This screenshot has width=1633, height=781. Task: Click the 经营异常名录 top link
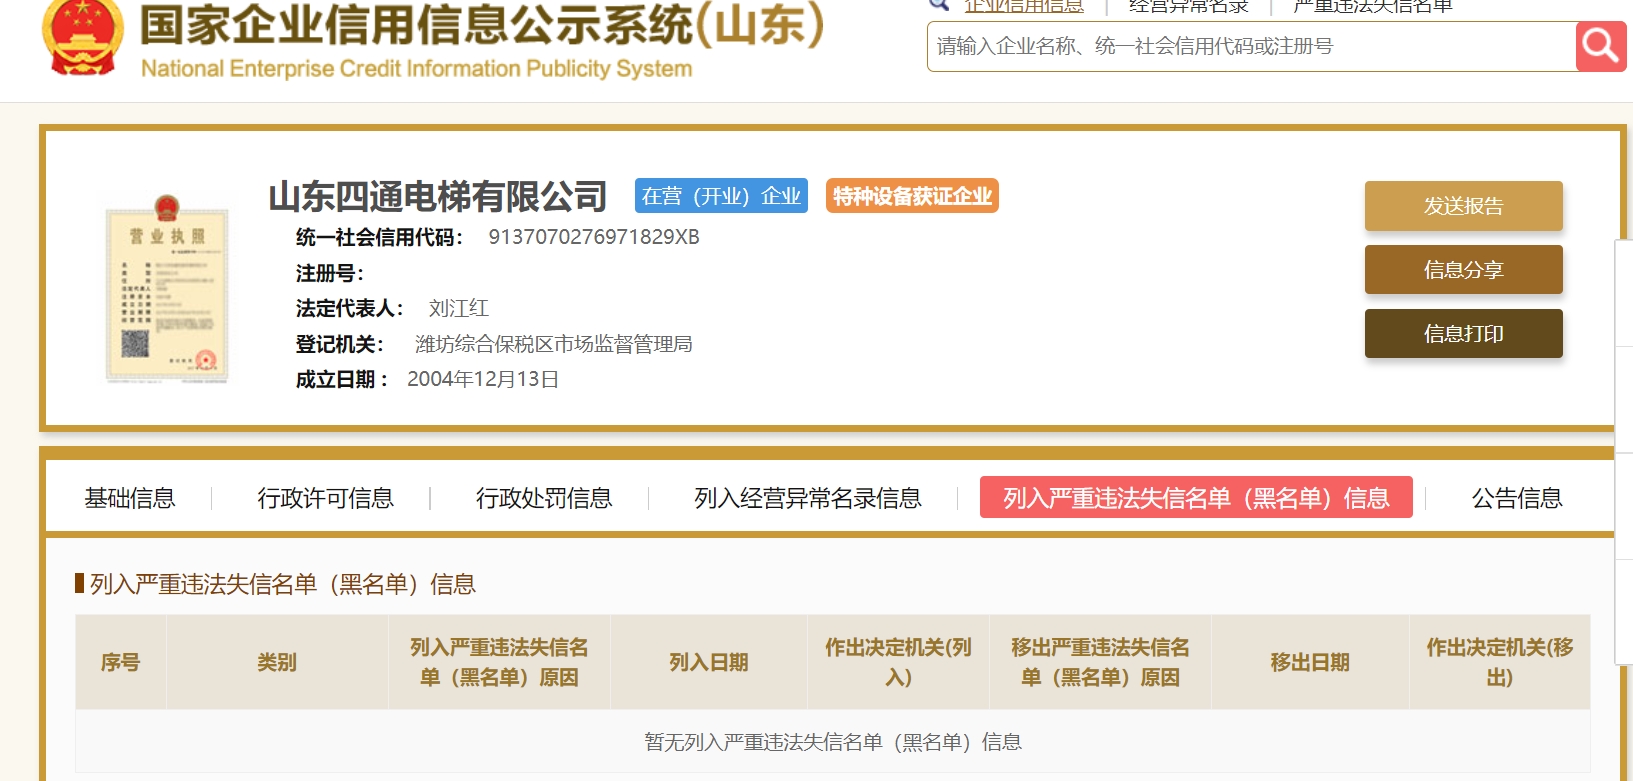pyautogui.click(x=1189, y=6)
